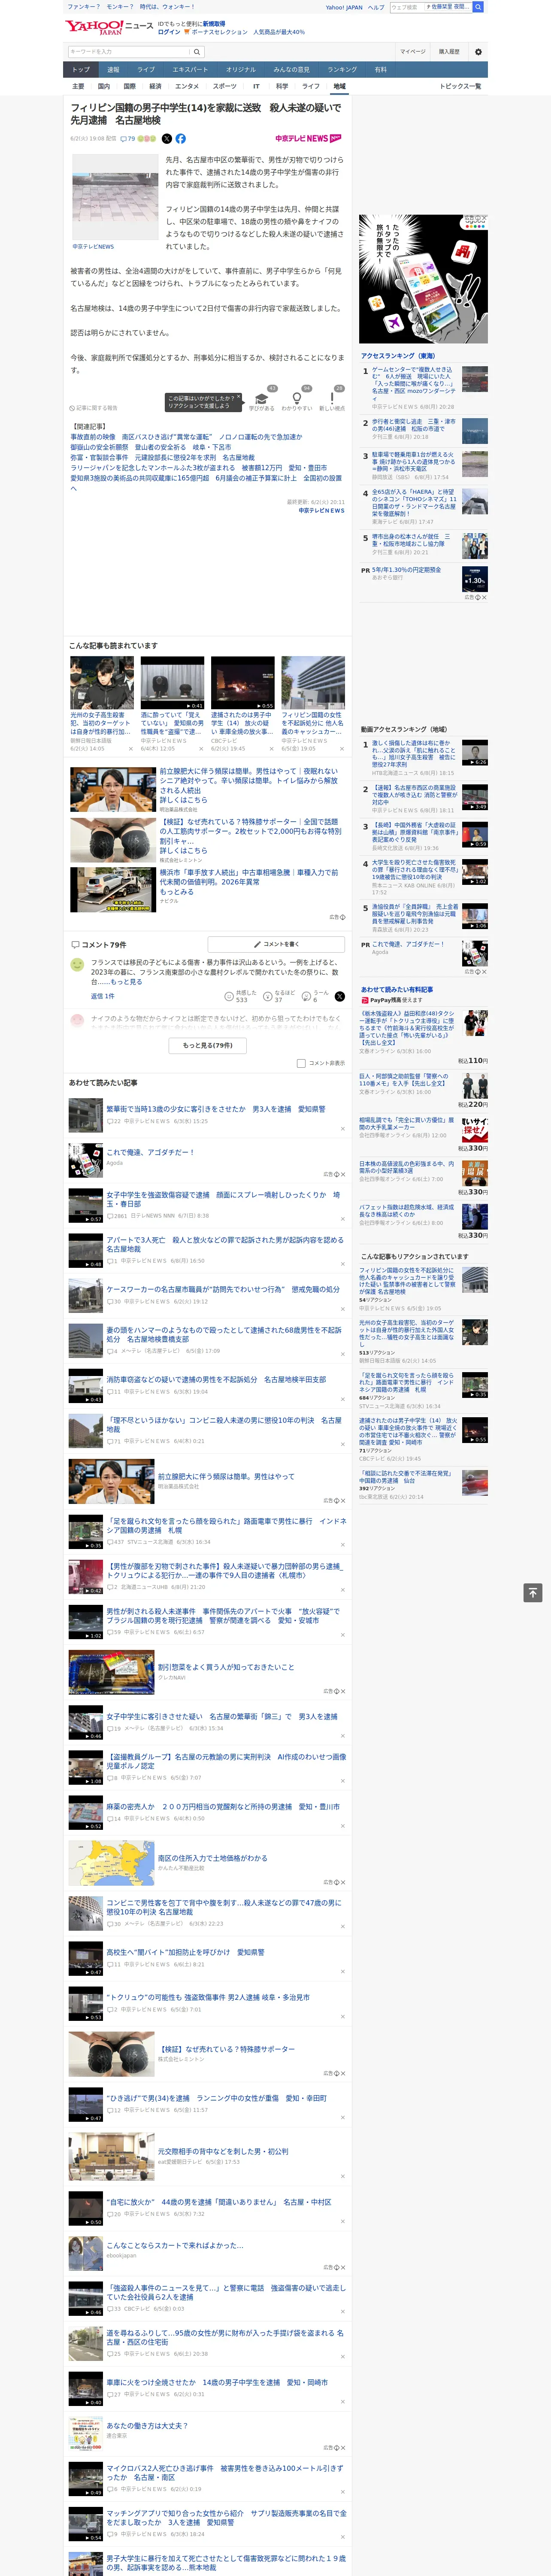Click the コメントを書く button
Screen dimensions: 551x2576
[277, 944]
